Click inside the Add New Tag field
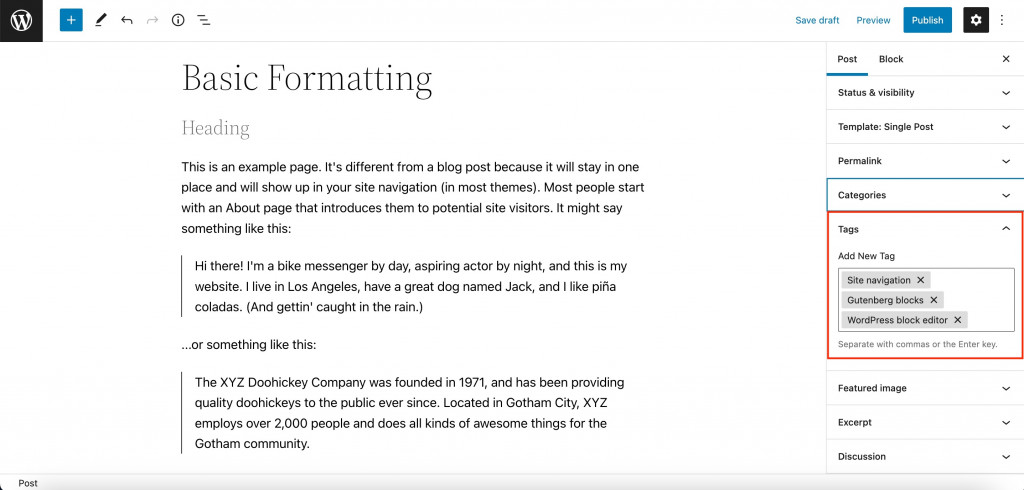 pyautogui.click(x=990, y=320)
